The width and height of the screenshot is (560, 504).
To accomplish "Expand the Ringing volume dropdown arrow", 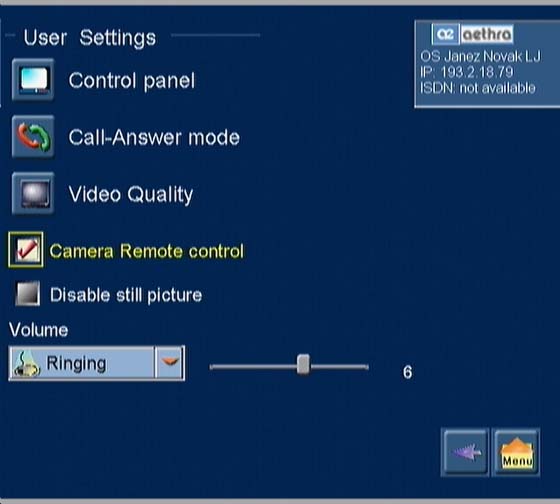I will 170,363.
